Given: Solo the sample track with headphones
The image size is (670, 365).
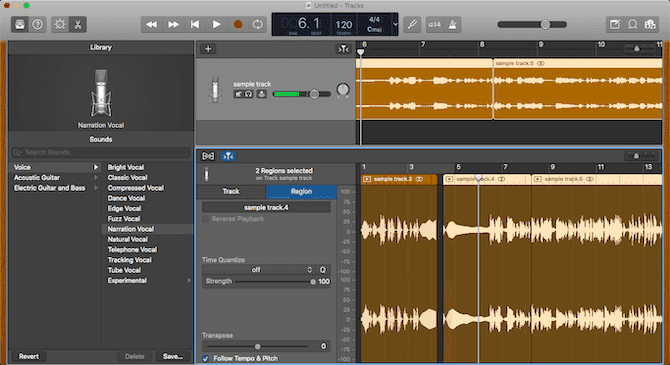Looking at the screenshot, I should click(x=248, y=94).
